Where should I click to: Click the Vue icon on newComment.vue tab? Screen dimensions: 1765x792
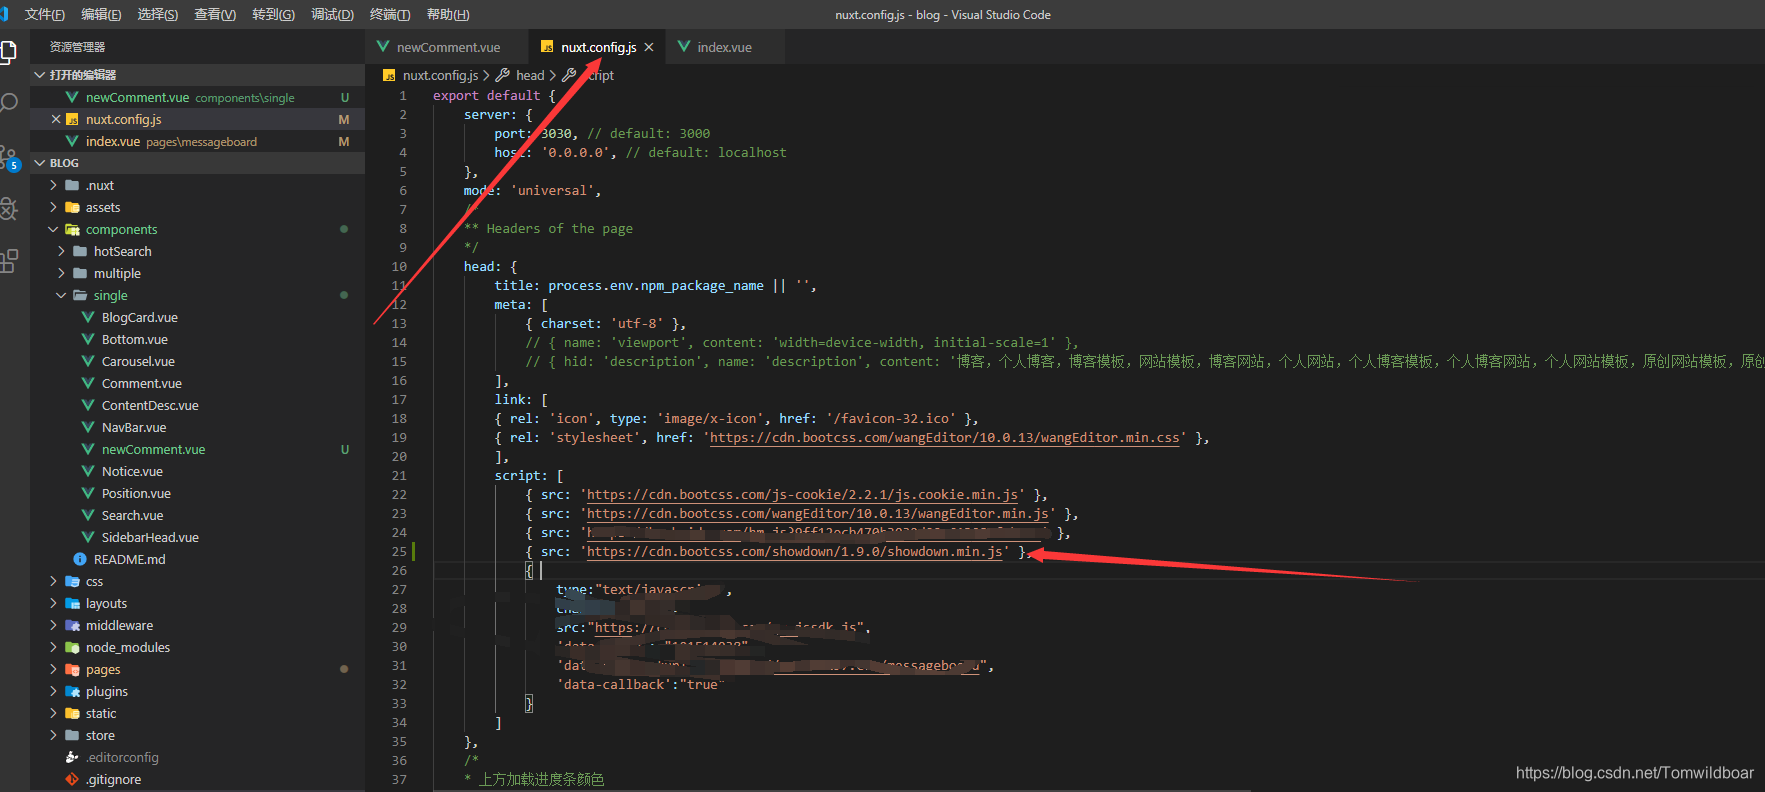[383, 47]
